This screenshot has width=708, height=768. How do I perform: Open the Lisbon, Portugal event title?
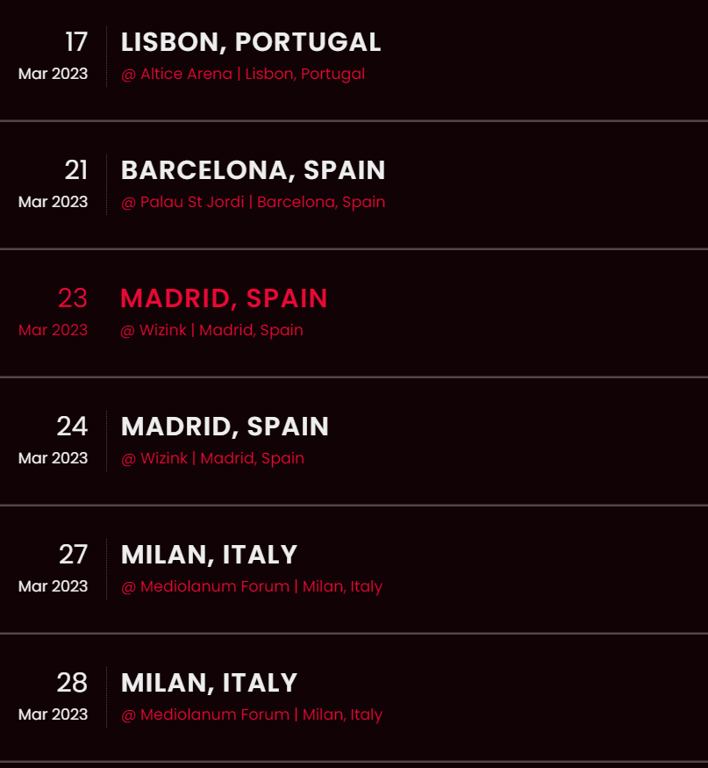pos(251,42)
